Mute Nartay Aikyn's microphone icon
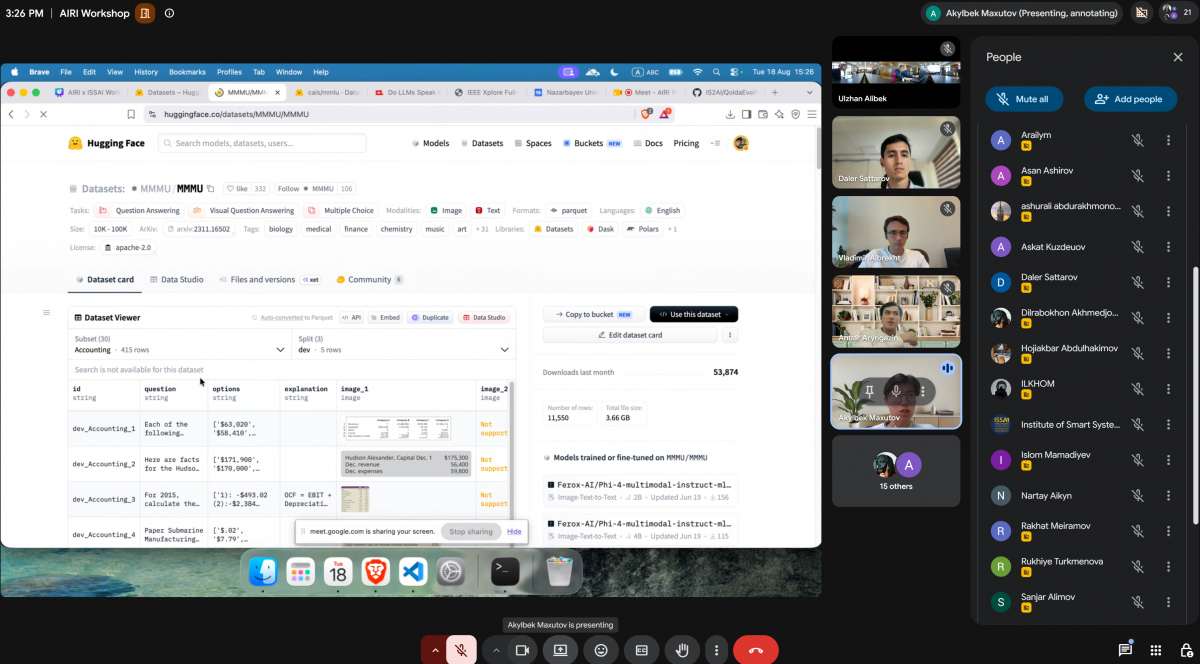This screenshot has height=664, width=1200. (x=1137, y=495)
